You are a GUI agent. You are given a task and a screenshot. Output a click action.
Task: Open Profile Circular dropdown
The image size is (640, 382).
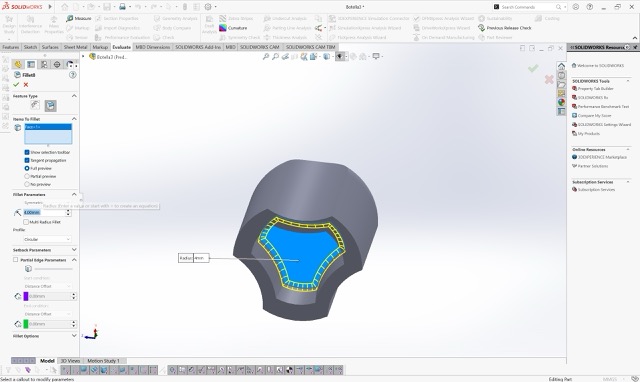[47, 239]
